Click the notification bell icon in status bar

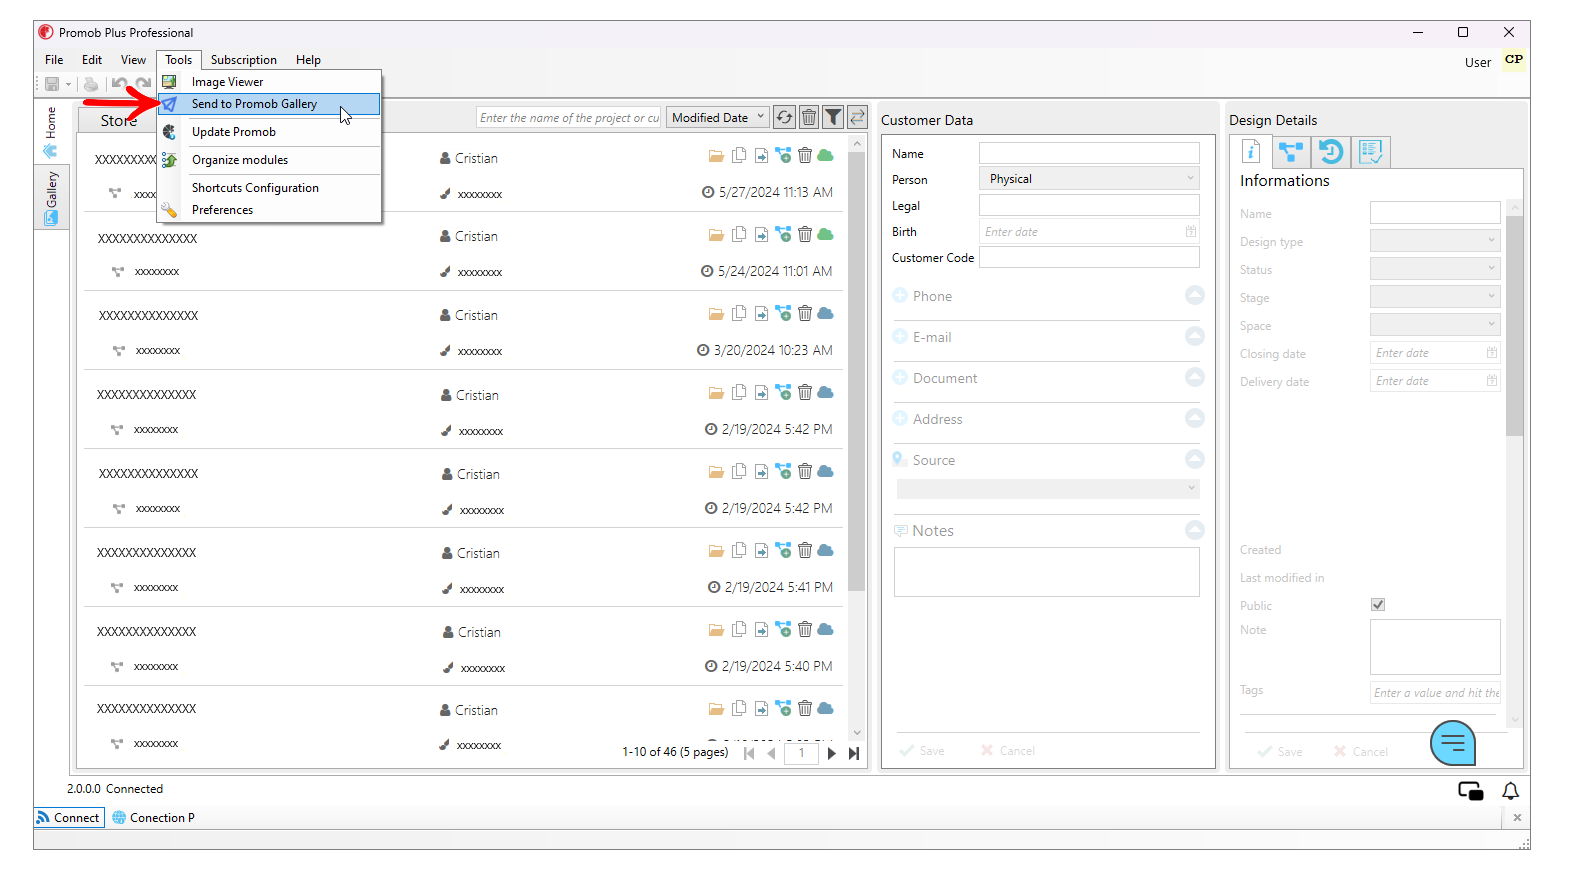point(1510,791)
